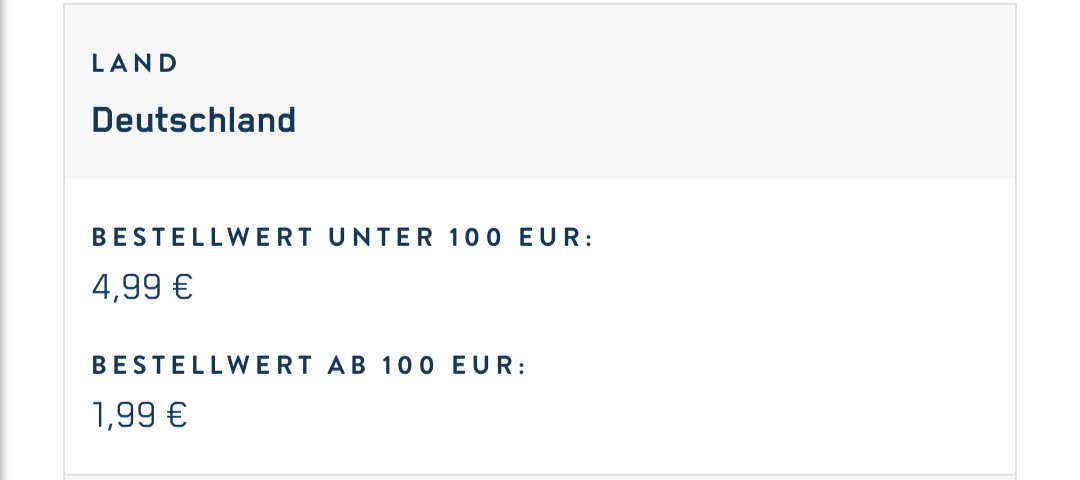
Task: Select the "Deutschland" country name
Action: point(193,121)
